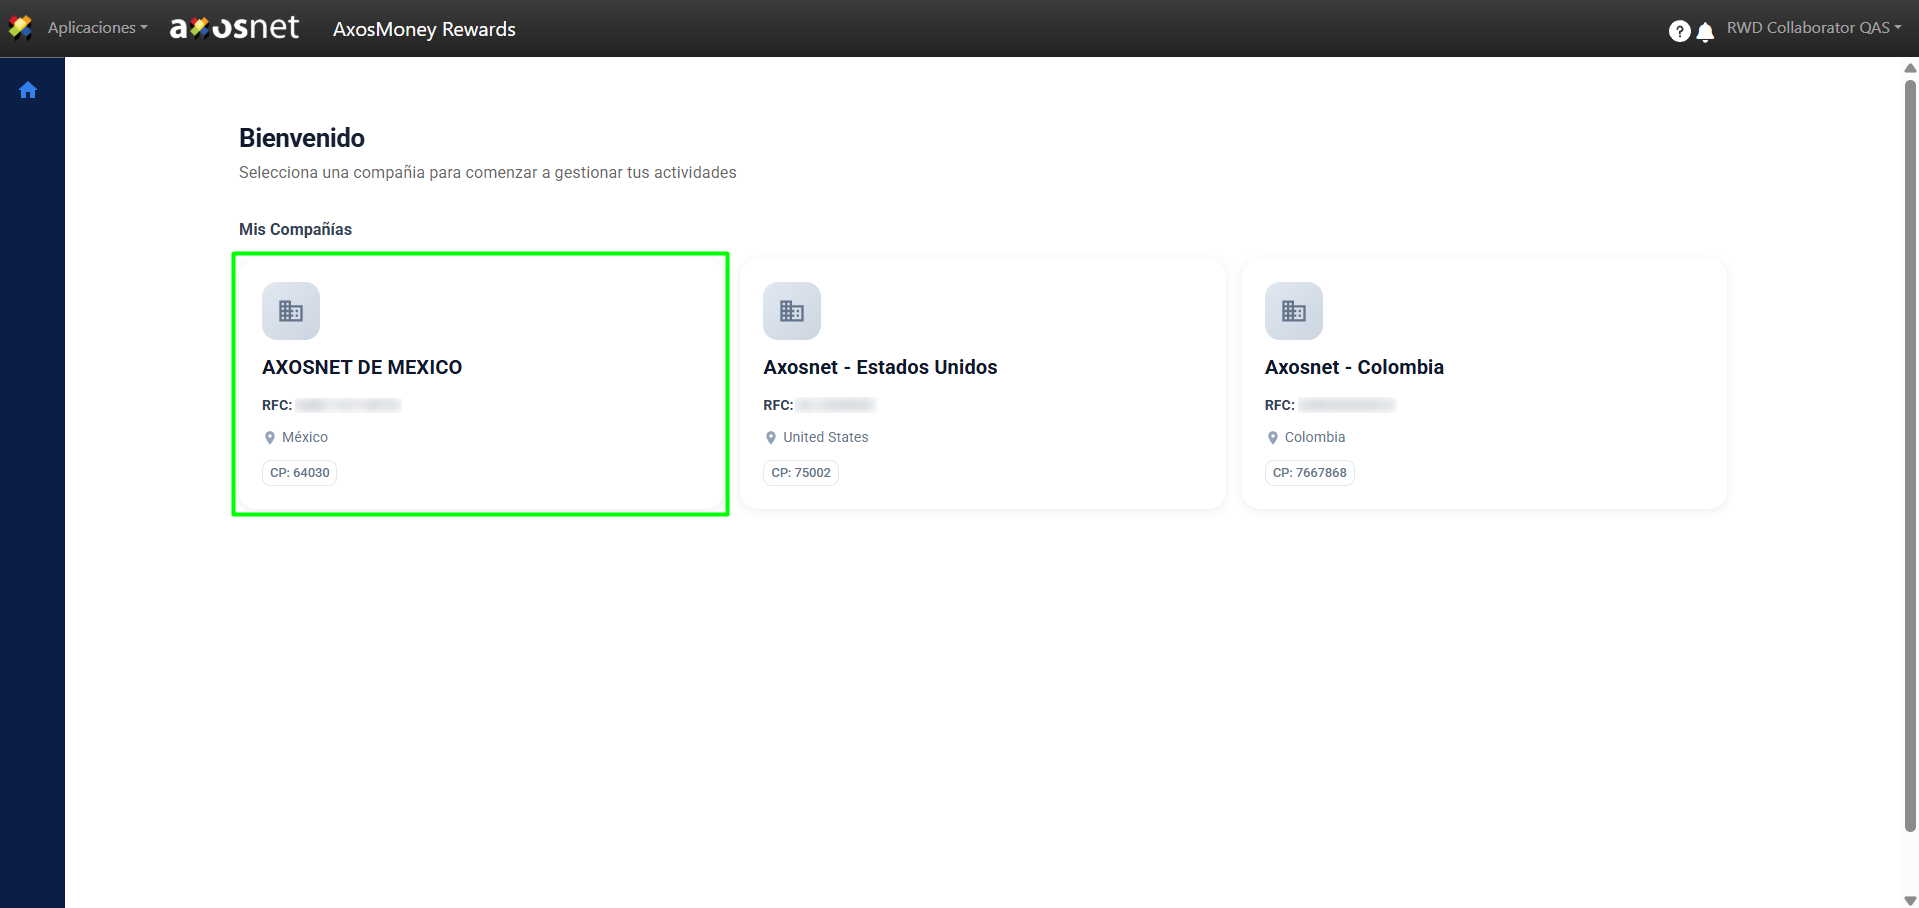Expand the Aplicaciones dropdown menu
This screenshot has width=1919, height=908.
click(x=97, y=28)
